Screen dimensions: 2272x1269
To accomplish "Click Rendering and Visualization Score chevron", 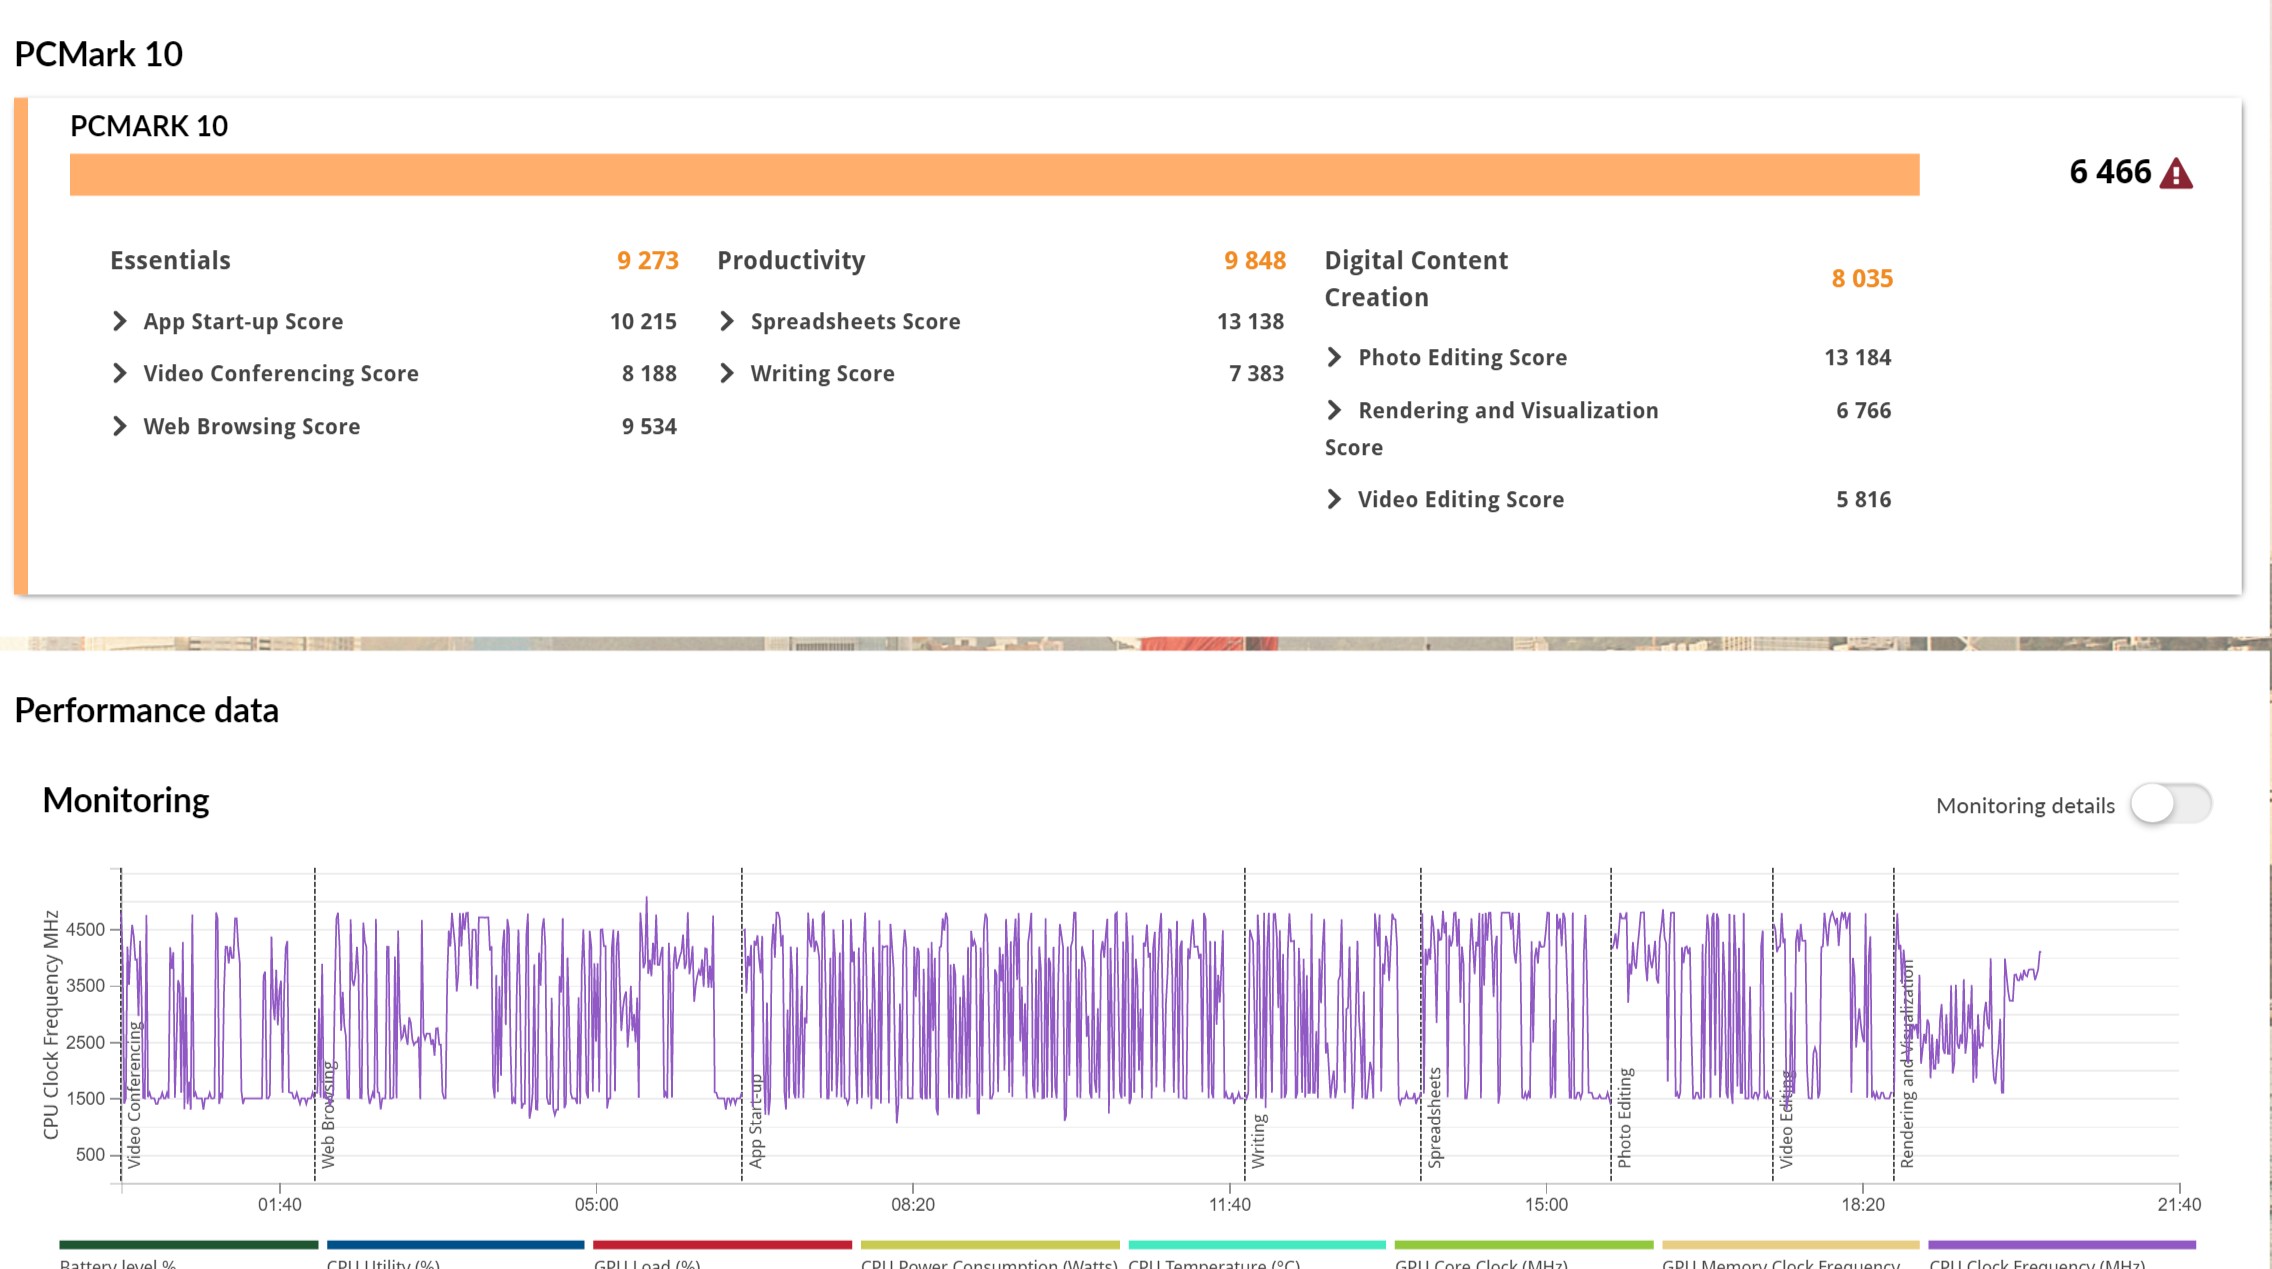I will pyautogui.click(x=1334, y=410).
